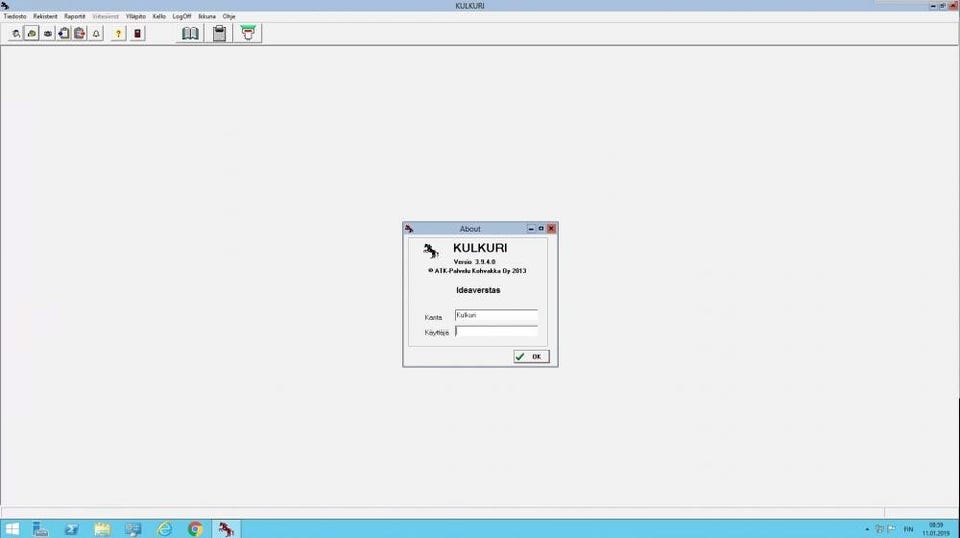The image size is (960, 538).
Task: Click the open book toolbar icon
Action: pyautogui.click(x=190, y=33)
